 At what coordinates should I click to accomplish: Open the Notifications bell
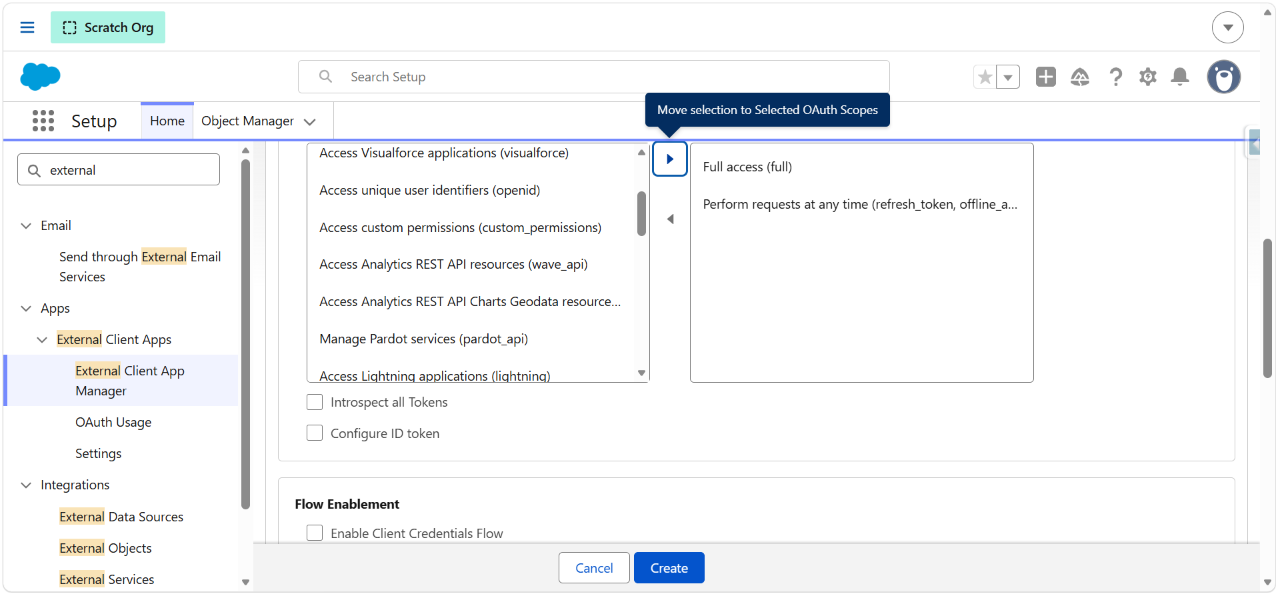click(1180, 77)
